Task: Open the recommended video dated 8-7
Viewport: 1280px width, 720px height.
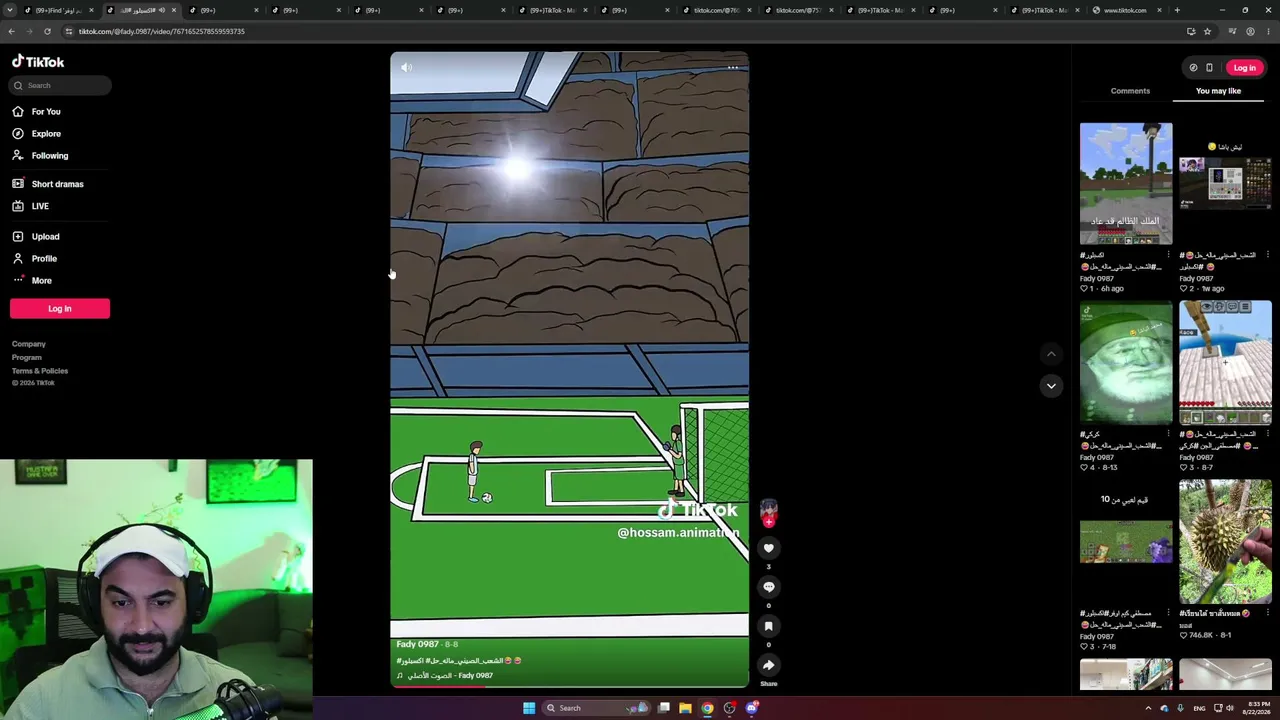Action: [x=1225, y=363]
